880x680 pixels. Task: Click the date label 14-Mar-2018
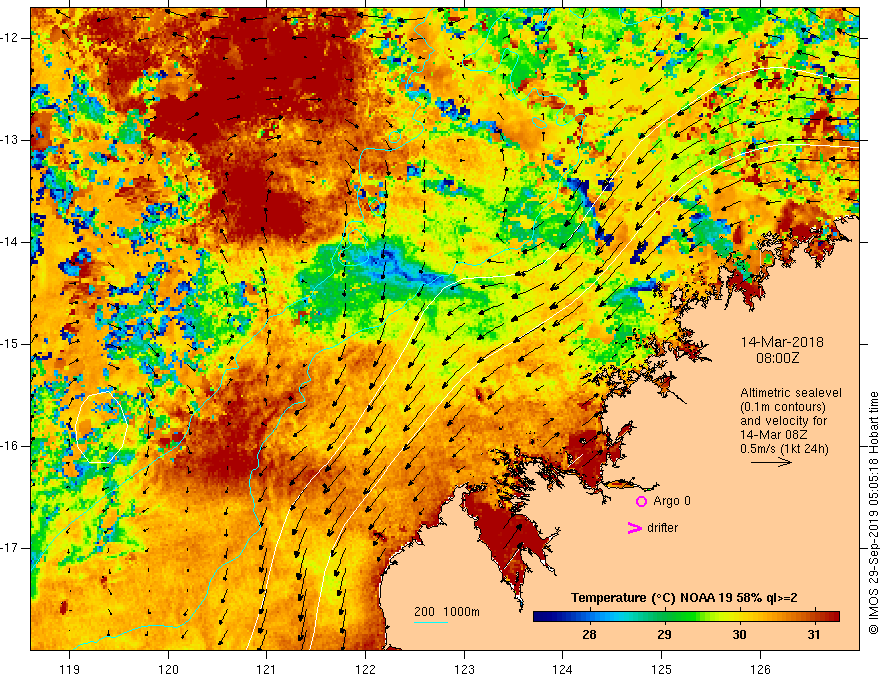point(782,342)
